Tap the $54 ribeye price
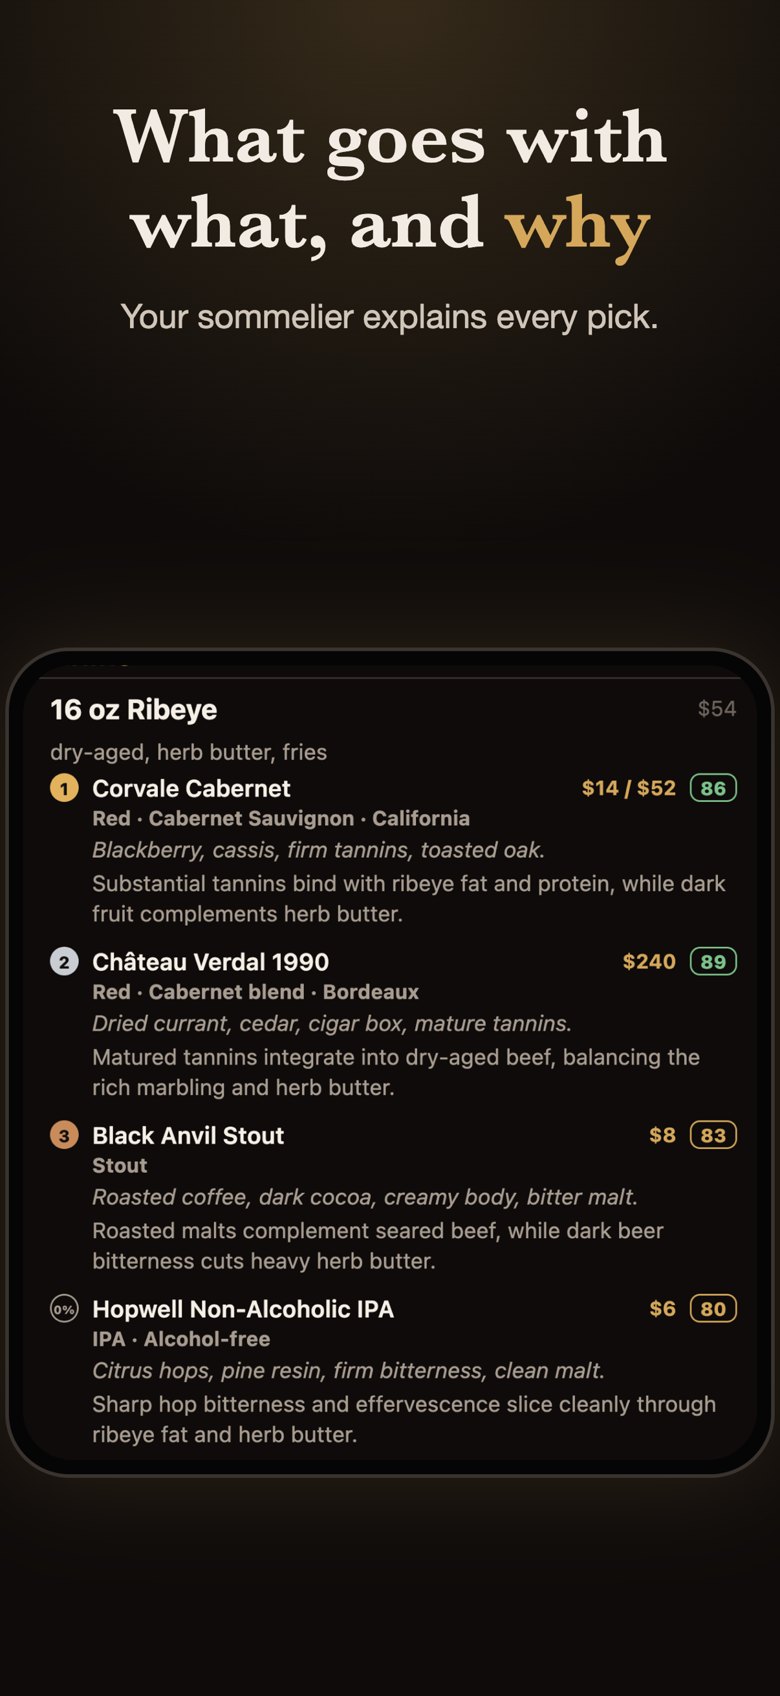Viewport: 780px width, 1696px height. click(717, 709)
